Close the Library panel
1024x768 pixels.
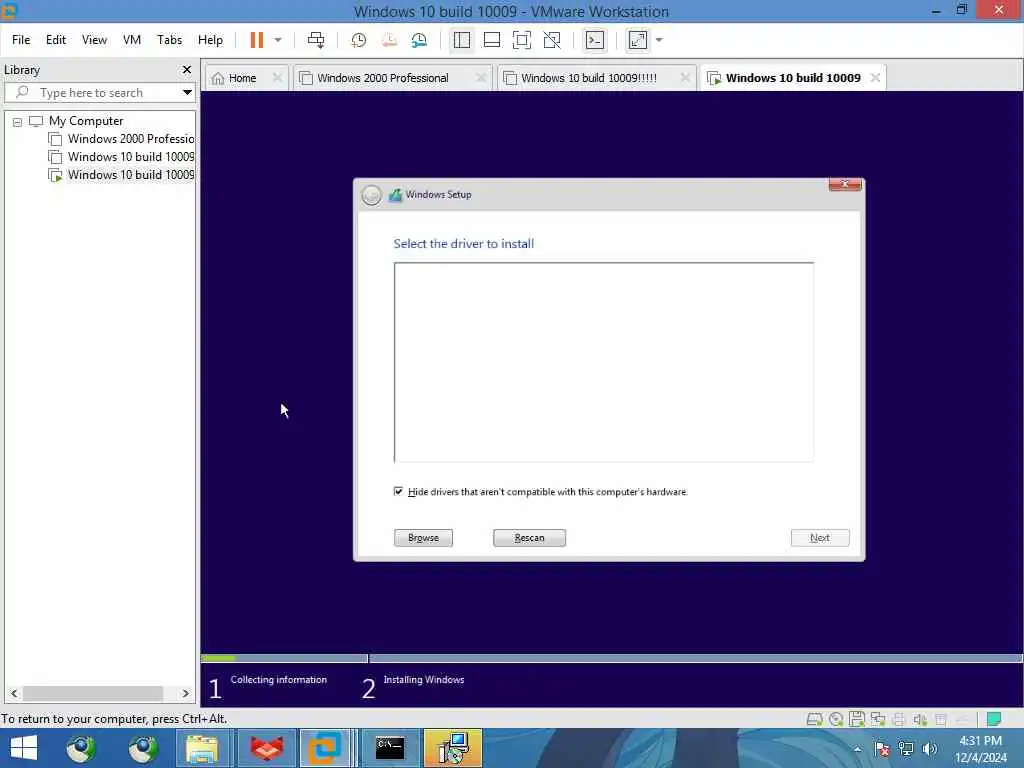(x=187, y=69)
